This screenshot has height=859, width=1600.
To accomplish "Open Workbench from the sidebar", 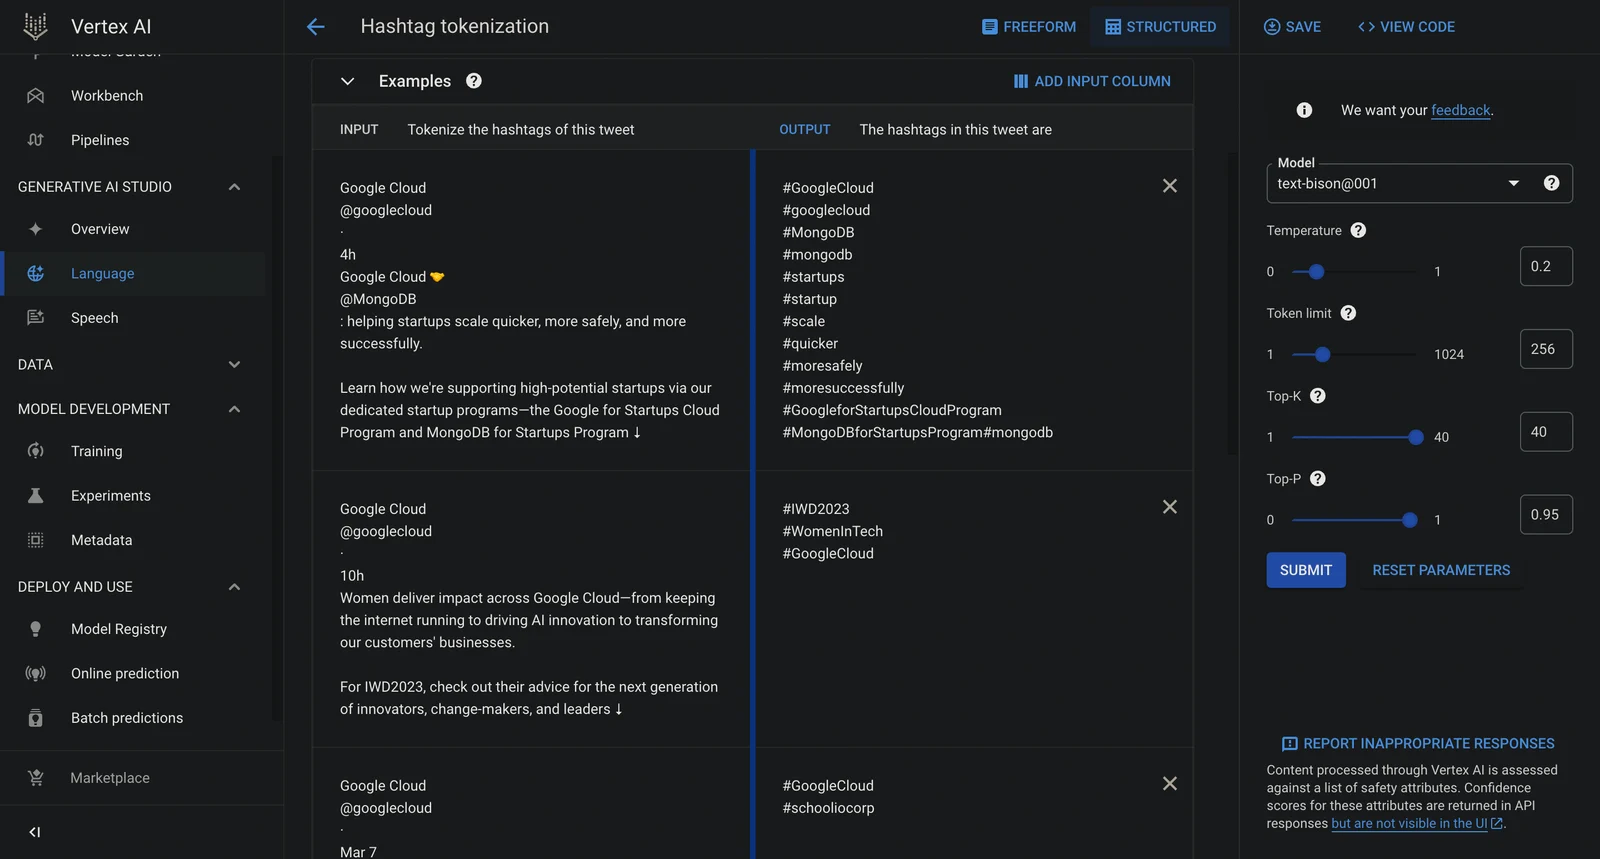I will click(107, 96).
